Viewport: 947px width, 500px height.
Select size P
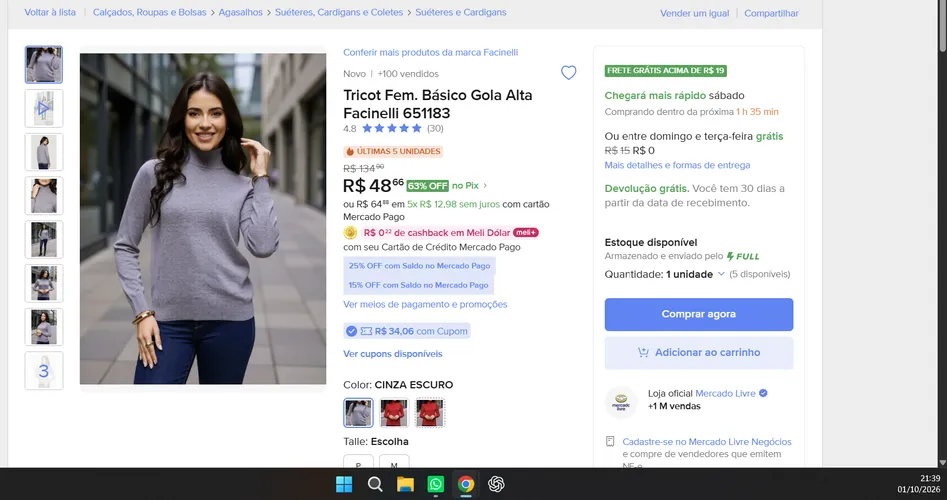click(358, 462)
